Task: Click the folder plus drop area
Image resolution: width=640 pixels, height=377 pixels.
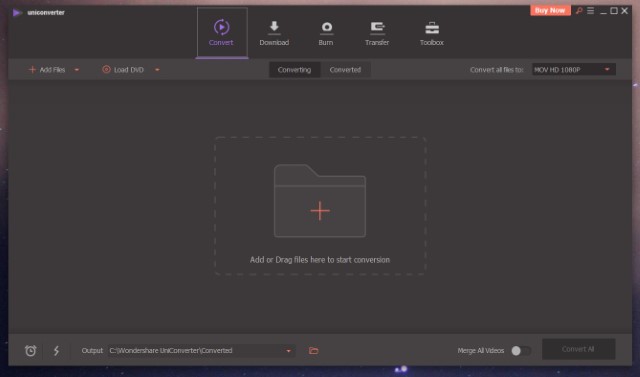Action: click(320, 206)
